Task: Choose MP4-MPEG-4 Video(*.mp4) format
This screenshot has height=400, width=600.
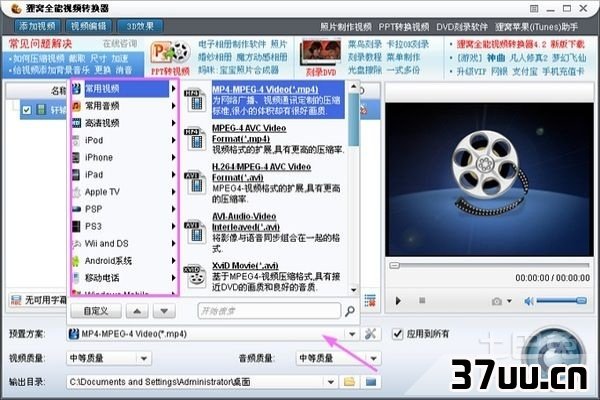Action: click(x=278, y=100)
